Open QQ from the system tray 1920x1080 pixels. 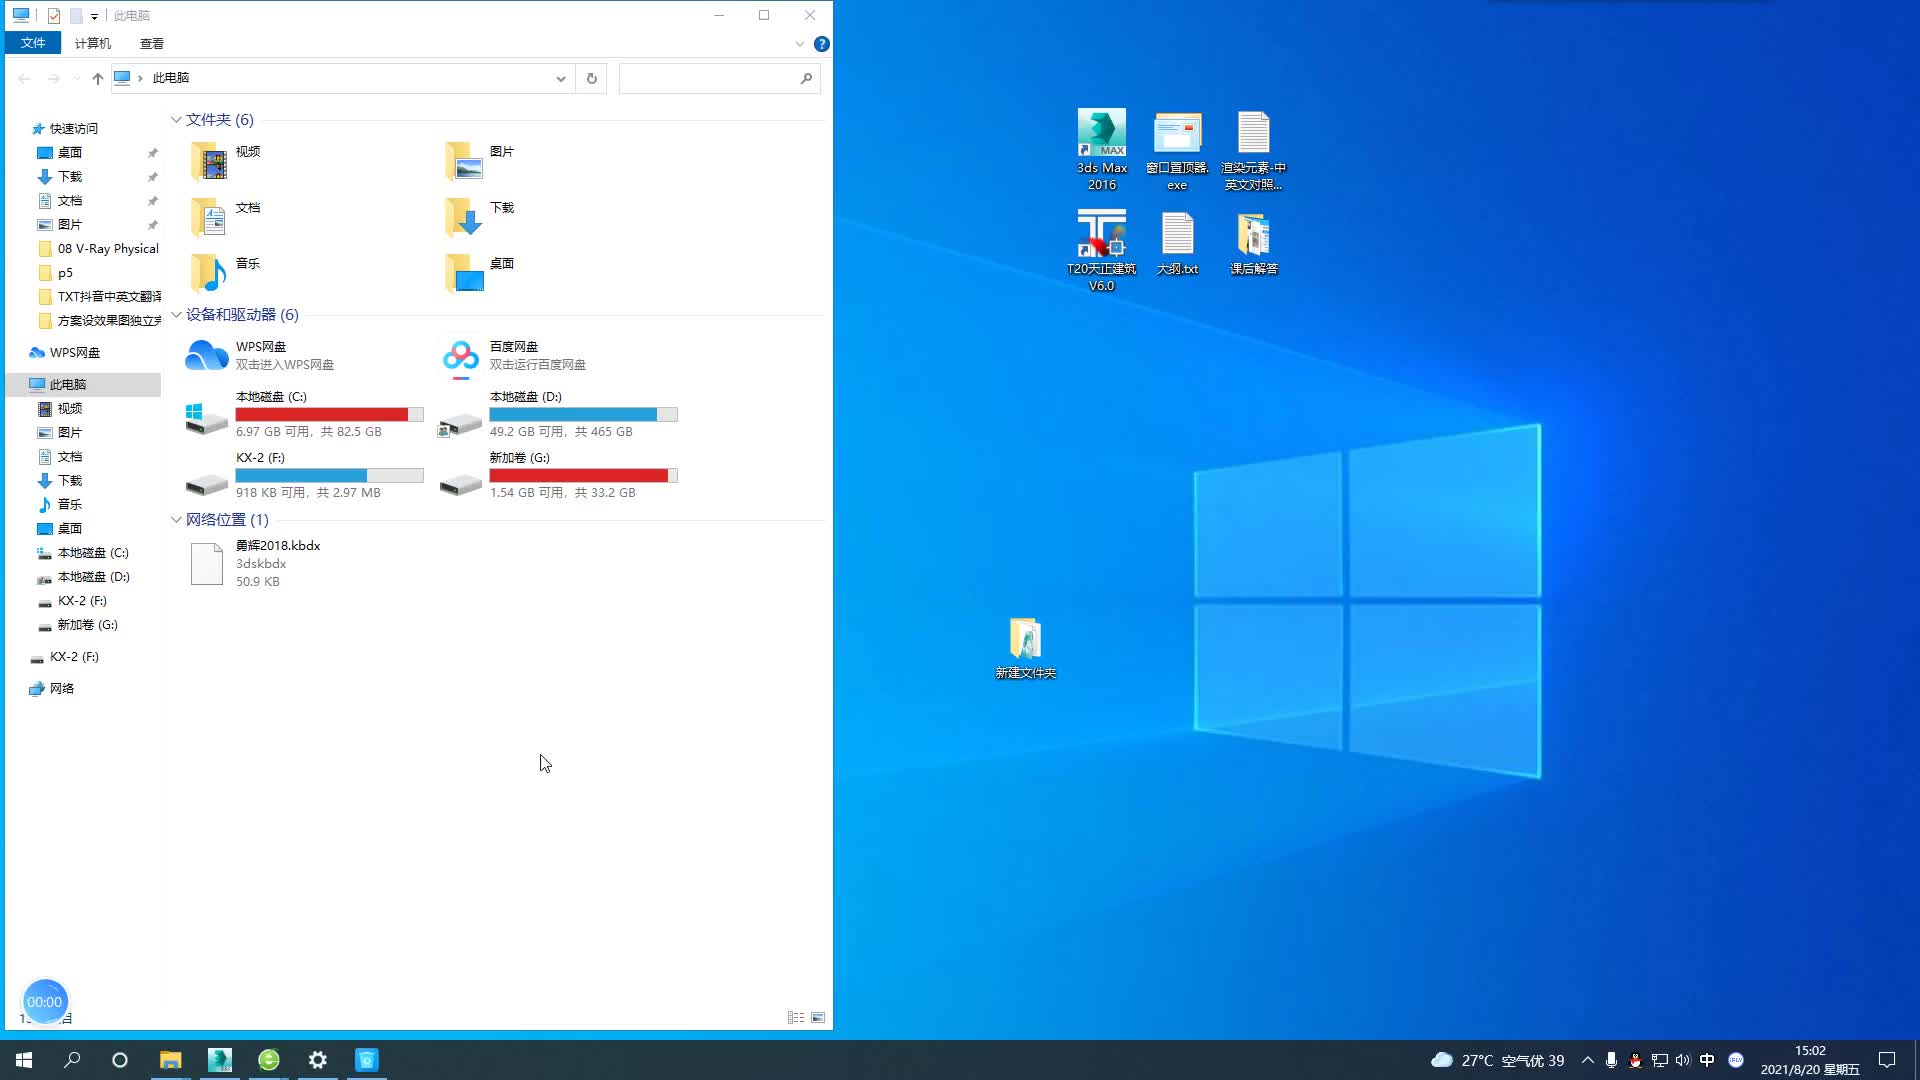tap(1636, 1059)
